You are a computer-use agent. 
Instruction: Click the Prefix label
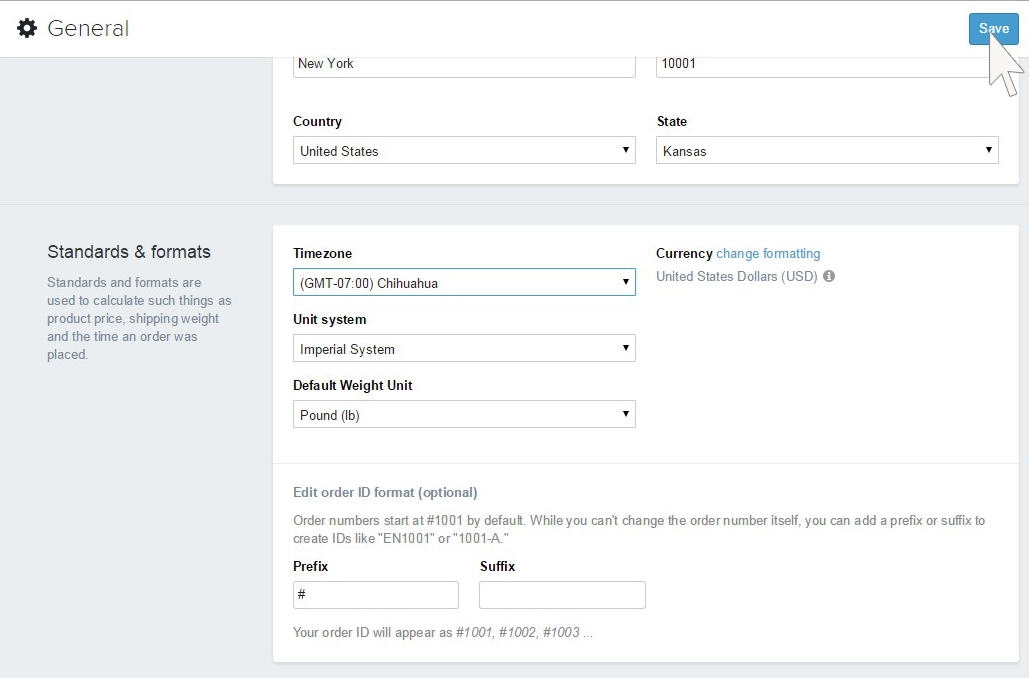pyautogui.click(x=310, y=566)
